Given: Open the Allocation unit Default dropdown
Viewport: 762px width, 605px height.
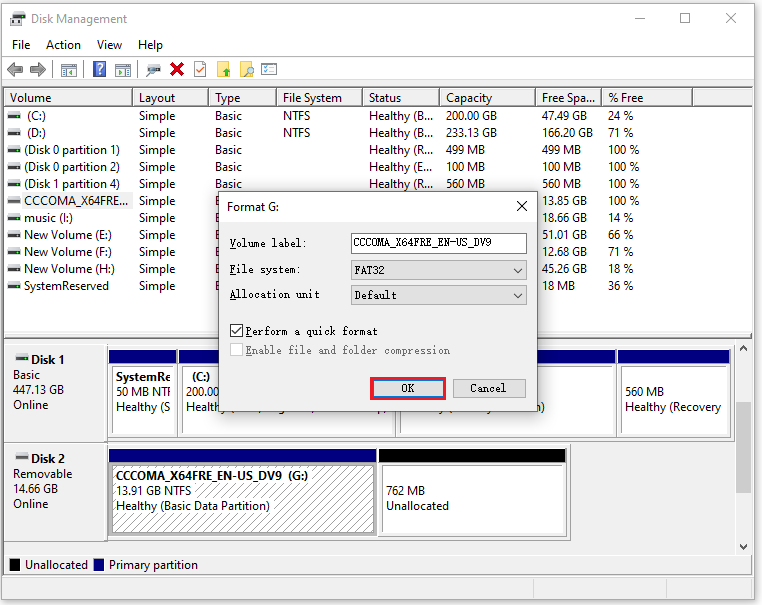Looking at the screenshot, I should click(x=439, y=295).
